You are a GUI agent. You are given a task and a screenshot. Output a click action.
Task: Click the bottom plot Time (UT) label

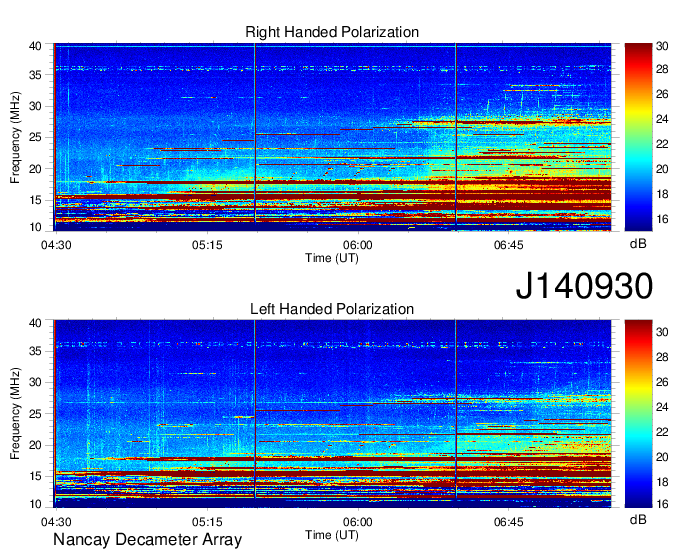pyautogui.click(x=332, y=535)
